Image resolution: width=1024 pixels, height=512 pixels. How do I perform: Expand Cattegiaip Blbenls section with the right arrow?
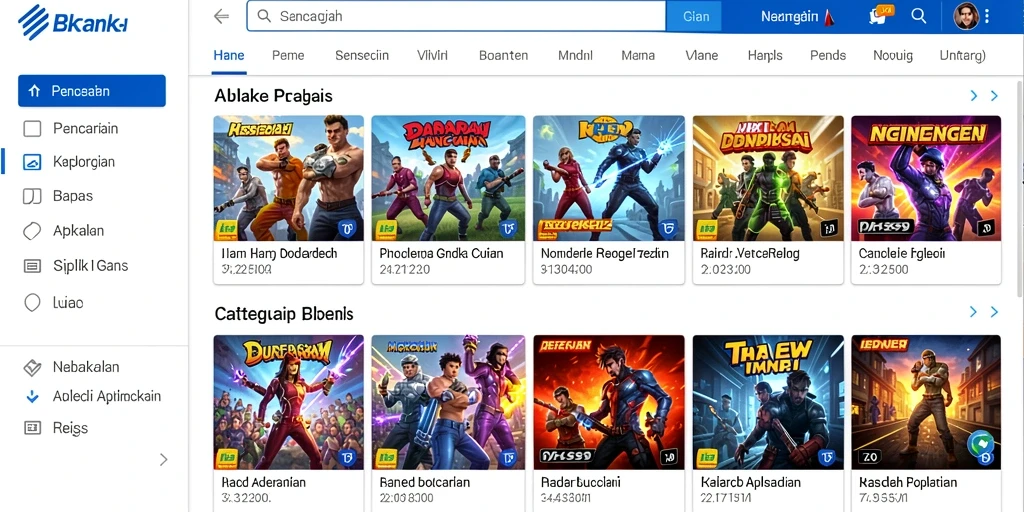(994, 312)
